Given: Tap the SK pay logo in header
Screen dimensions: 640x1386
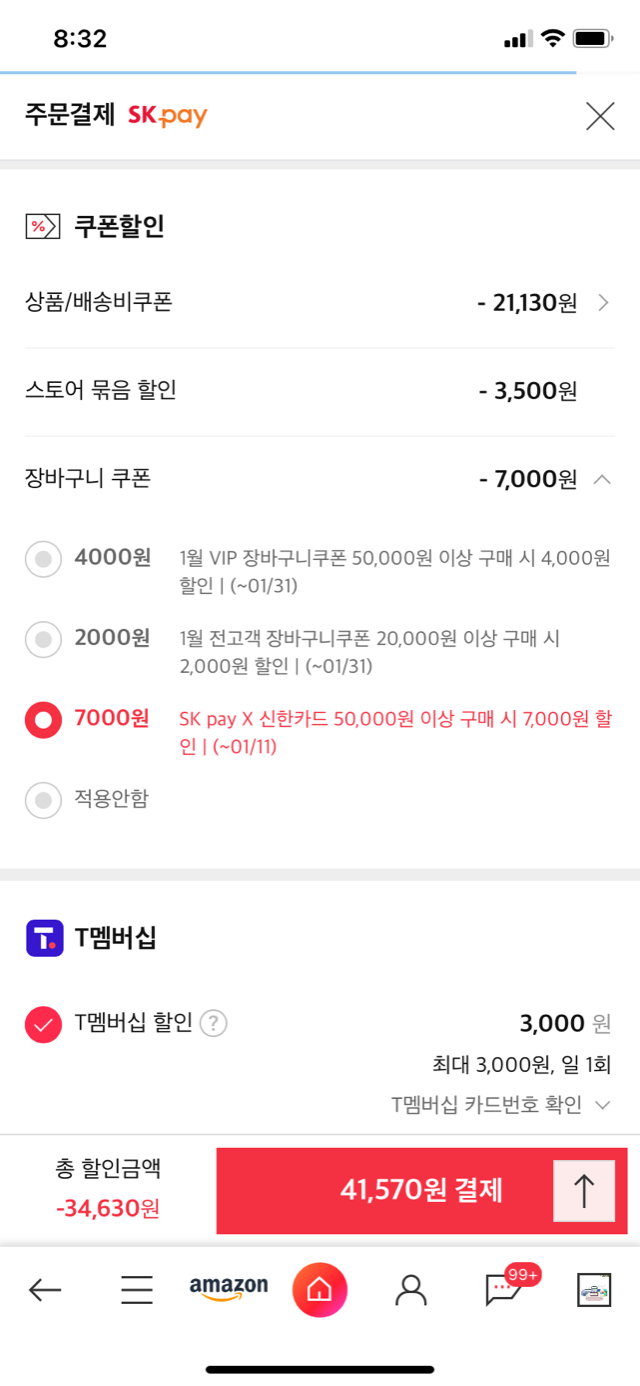Looking at the screenshot, I should click(167, 116).
